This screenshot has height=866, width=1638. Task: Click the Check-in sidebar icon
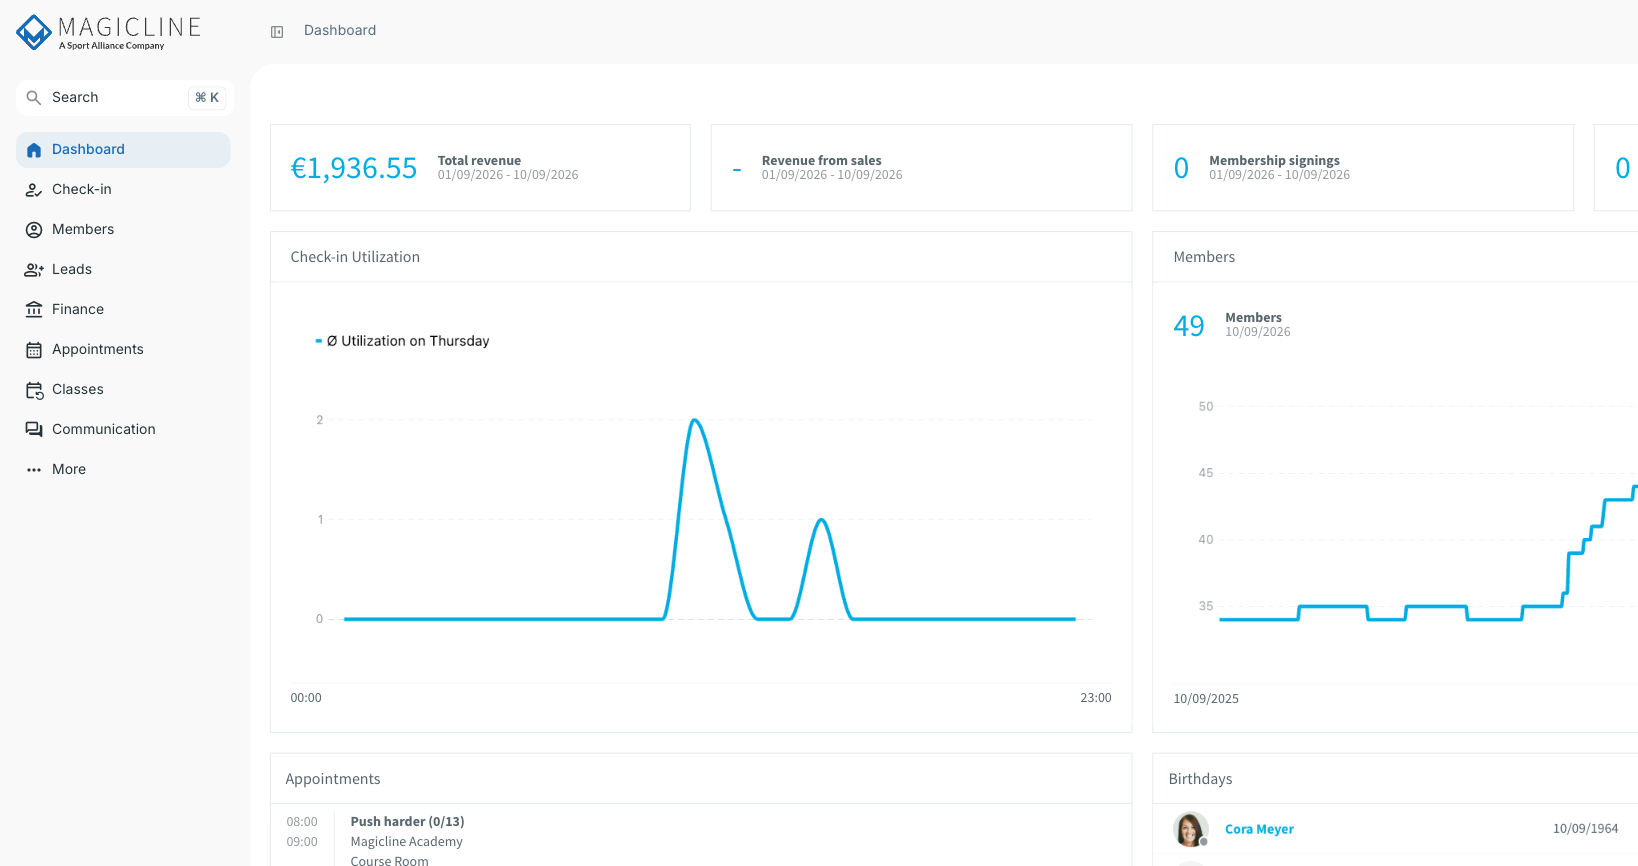tap(34, 190)
